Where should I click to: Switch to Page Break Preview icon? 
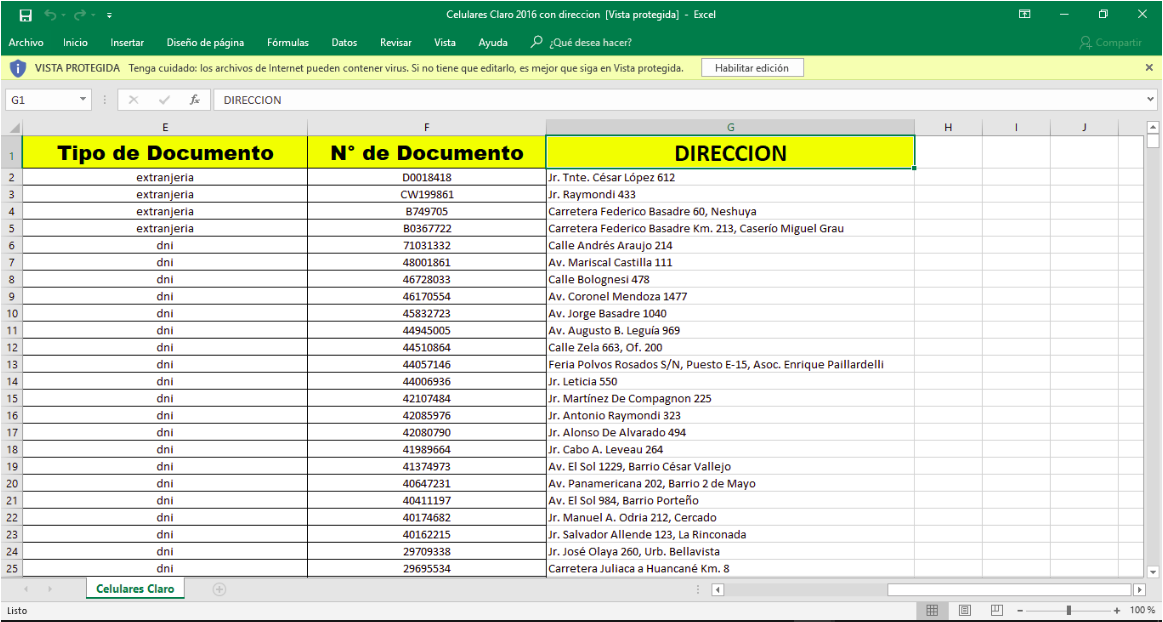coord(997,610)
